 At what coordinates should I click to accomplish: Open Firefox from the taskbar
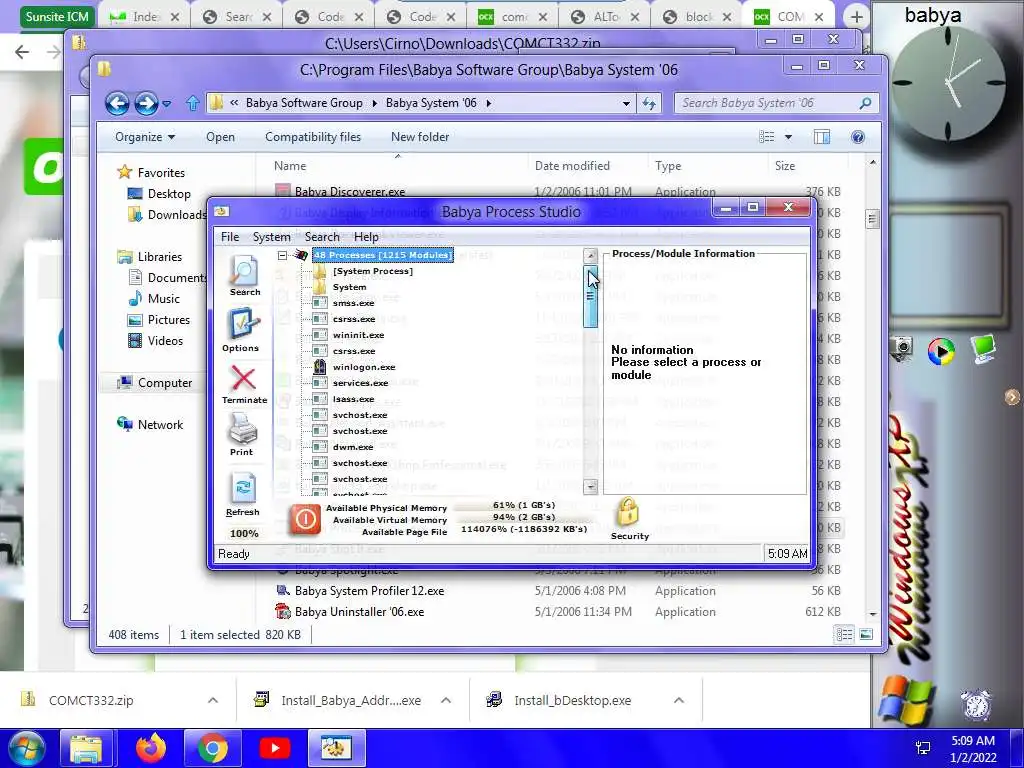point(151,748)
